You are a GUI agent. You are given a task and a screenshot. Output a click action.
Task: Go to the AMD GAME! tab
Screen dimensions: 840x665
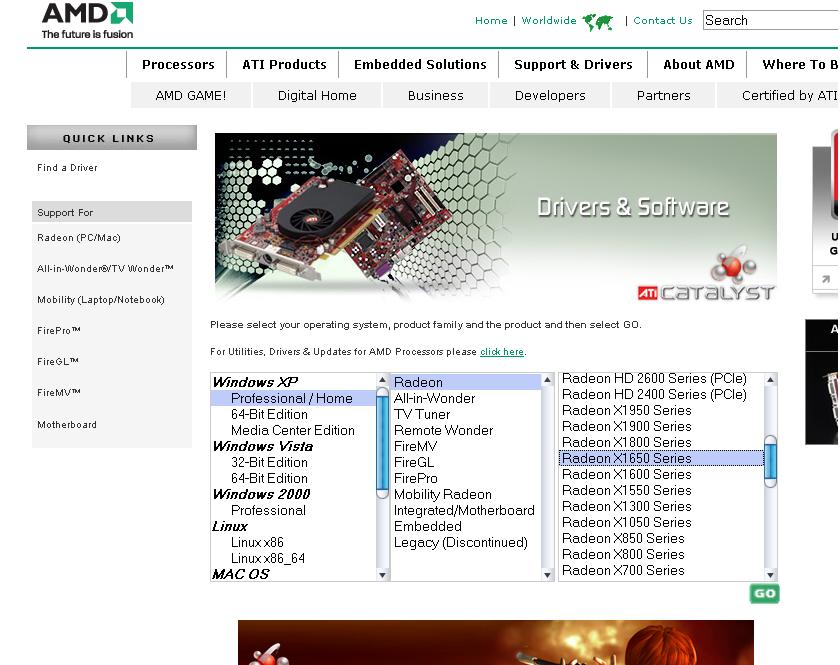click(x=190, y=95)
